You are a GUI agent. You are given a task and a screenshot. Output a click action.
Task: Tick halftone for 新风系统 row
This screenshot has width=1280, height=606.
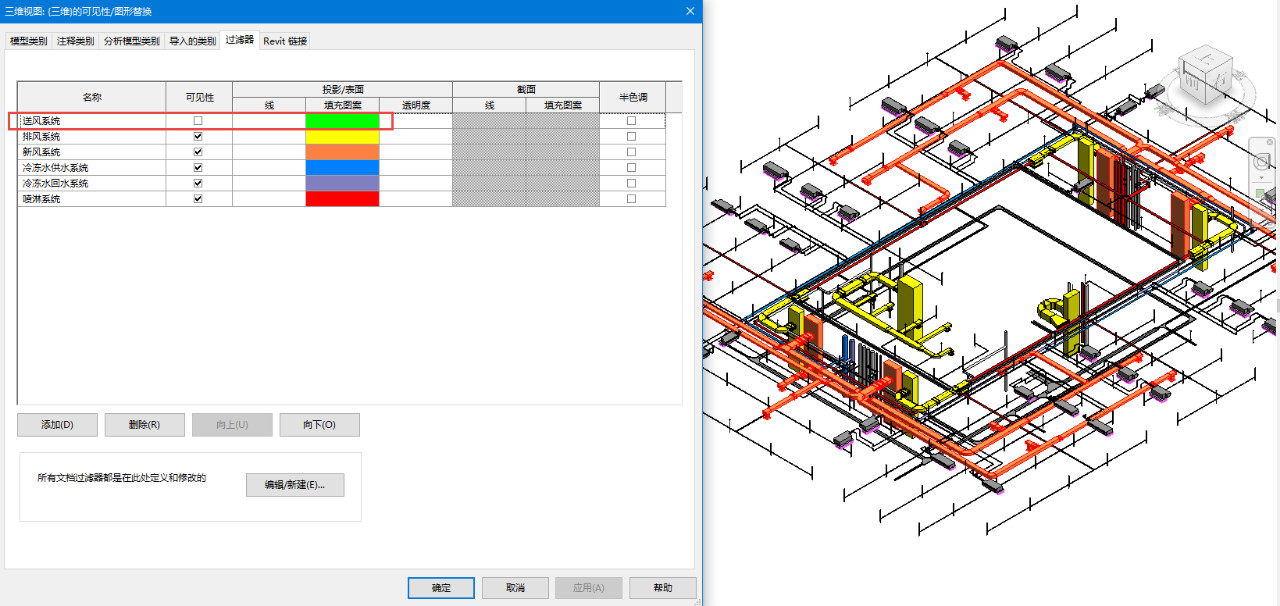click(x=631, y=152)
